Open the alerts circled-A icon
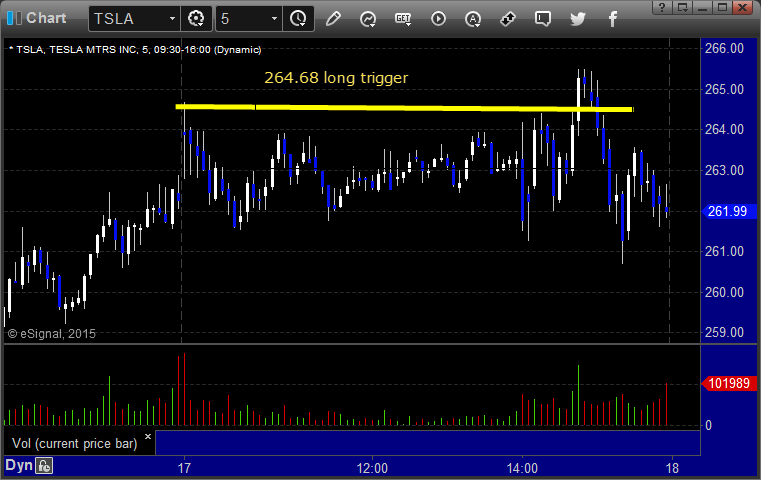 click(x=473, y=19)
